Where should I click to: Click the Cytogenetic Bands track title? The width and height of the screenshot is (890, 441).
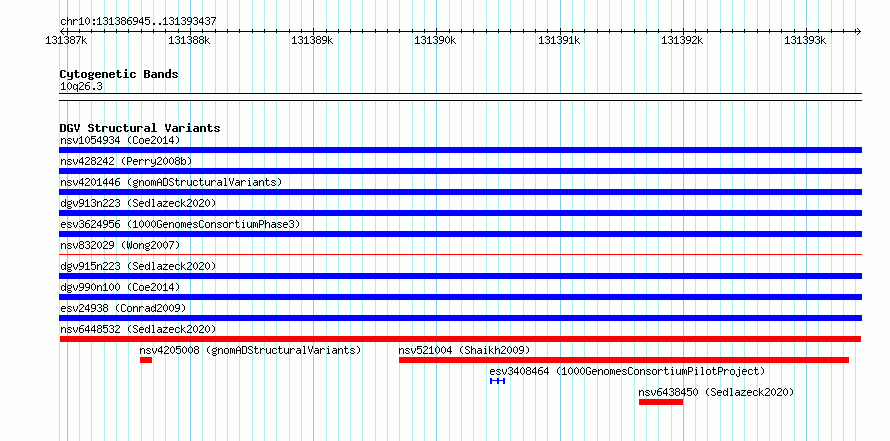[119, 74]
